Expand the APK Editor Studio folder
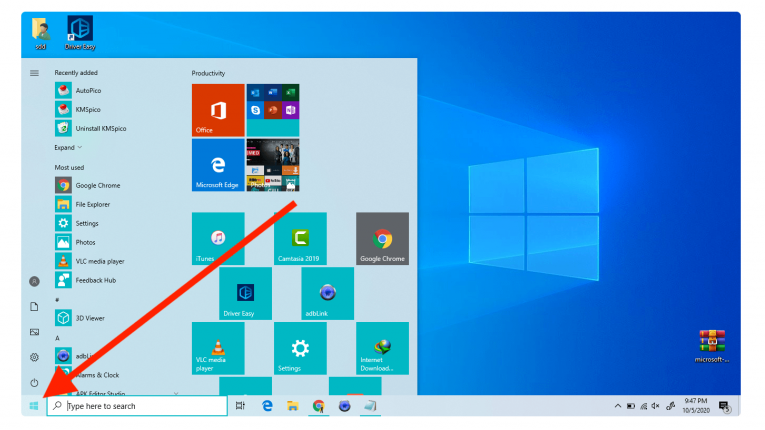Image resolution: width=765 pixels, height=430 pixels. 176,394
